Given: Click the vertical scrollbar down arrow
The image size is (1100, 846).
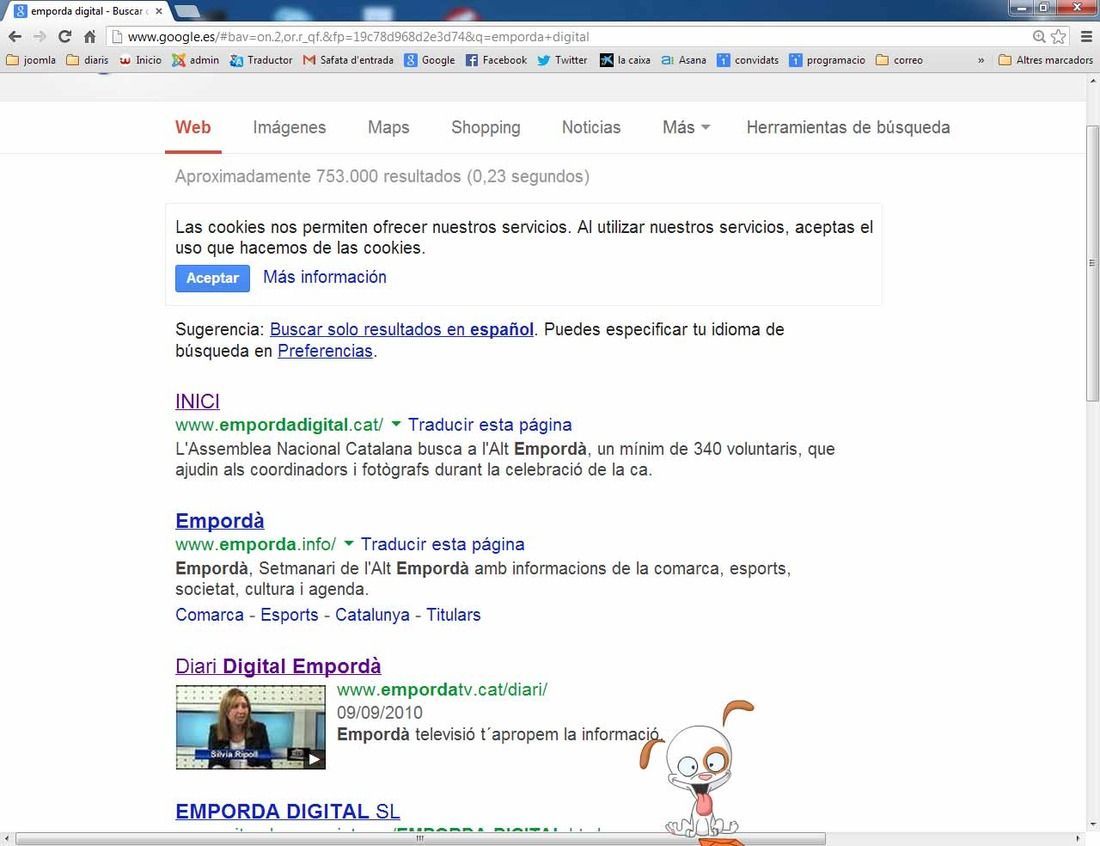Looking at the screenshot, I should point(1092,824).
